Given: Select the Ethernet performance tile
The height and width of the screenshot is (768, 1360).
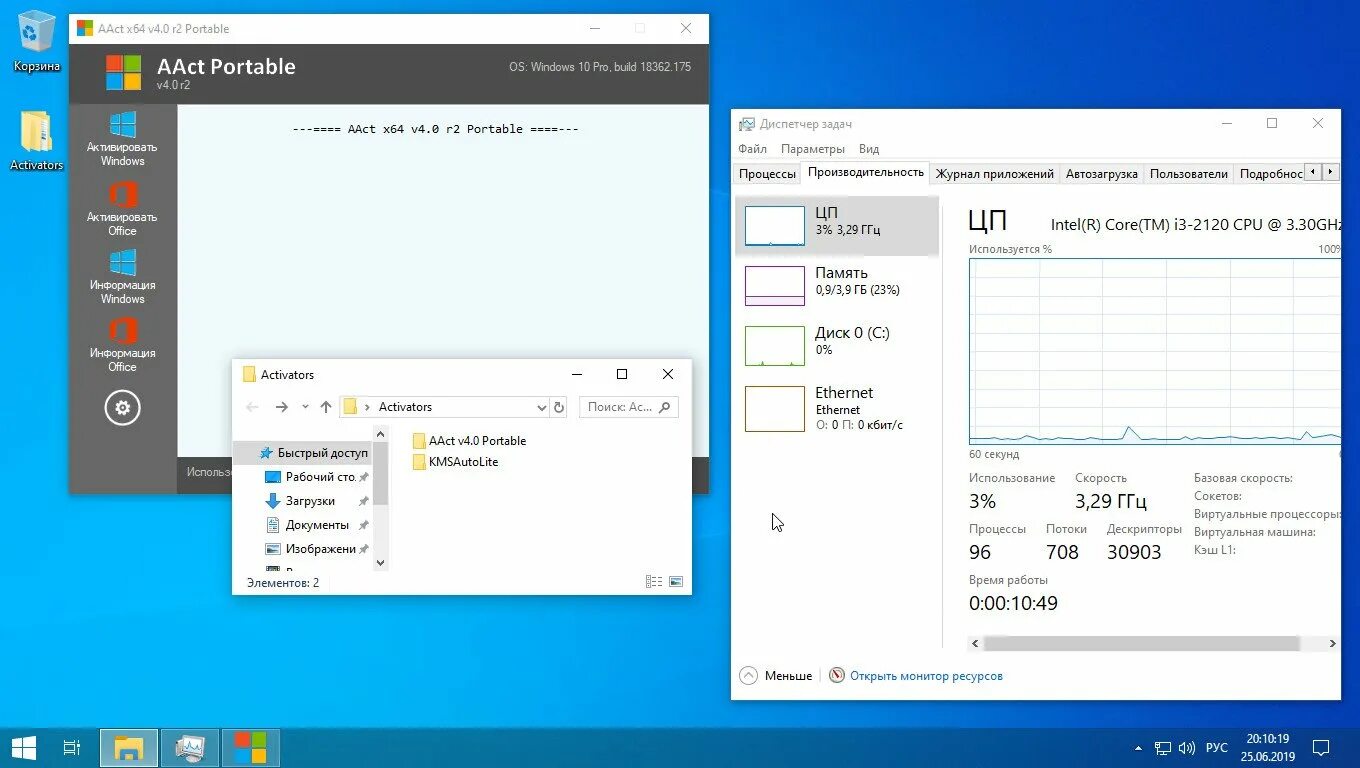Looking at the screenshot, I should point(837,408).
